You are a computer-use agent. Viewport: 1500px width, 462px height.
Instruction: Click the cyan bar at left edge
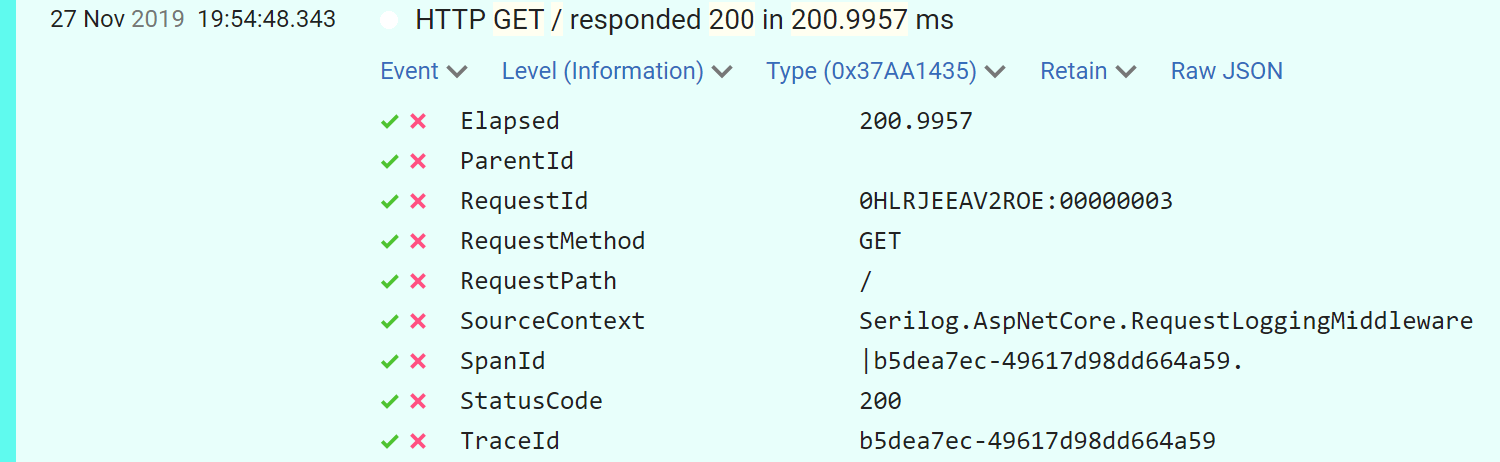pyautogui.click(x=8, y=231)
